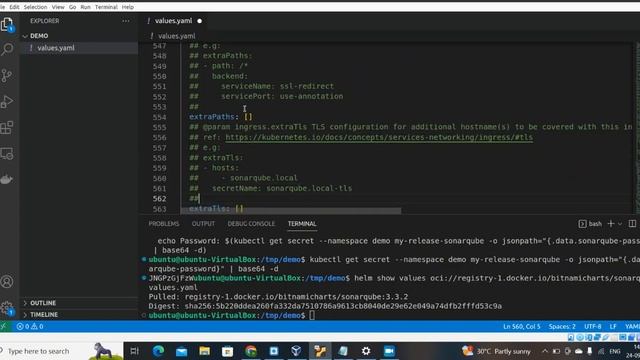
Task: Click the terminal prompt input area
Action: pos(312,315)
